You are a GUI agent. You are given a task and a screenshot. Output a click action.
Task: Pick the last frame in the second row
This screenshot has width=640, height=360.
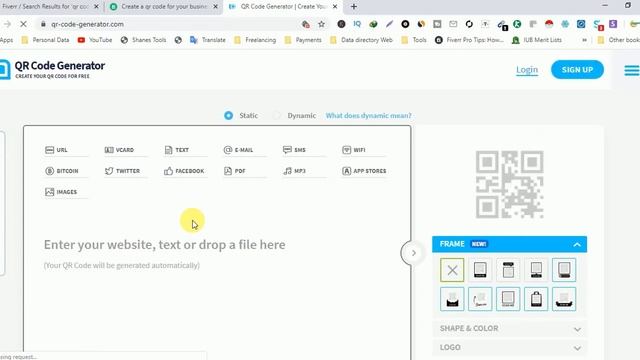[x=564, y=299]
